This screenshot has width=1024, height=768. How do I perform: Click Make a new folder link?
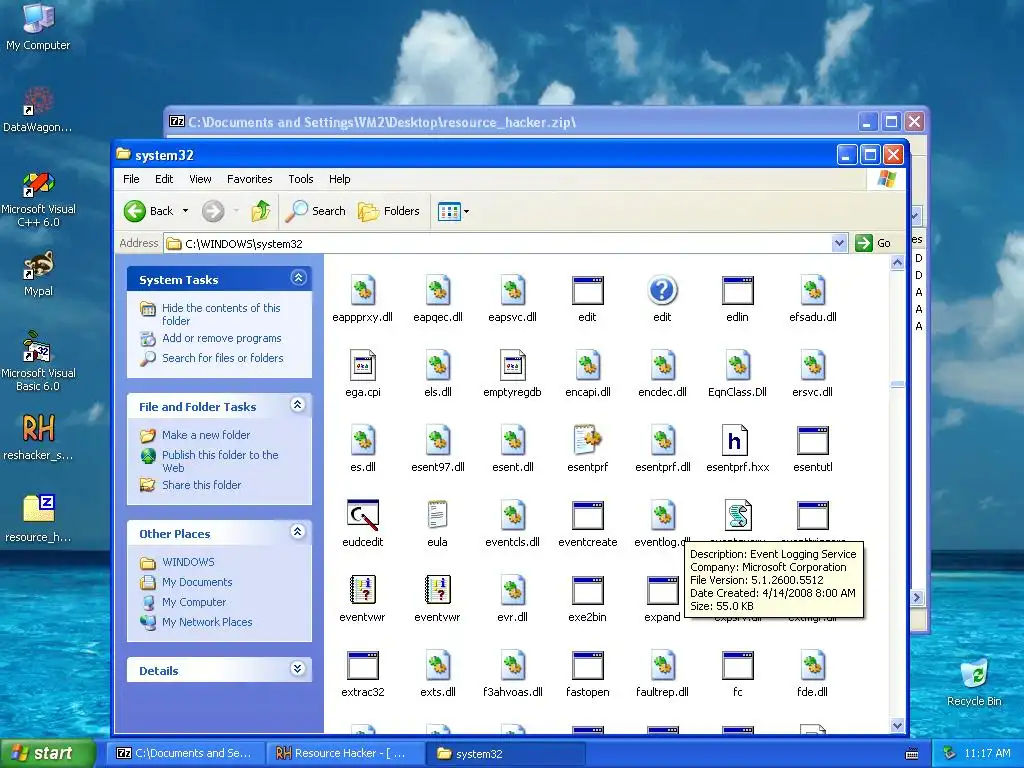(x=206, y=435)
